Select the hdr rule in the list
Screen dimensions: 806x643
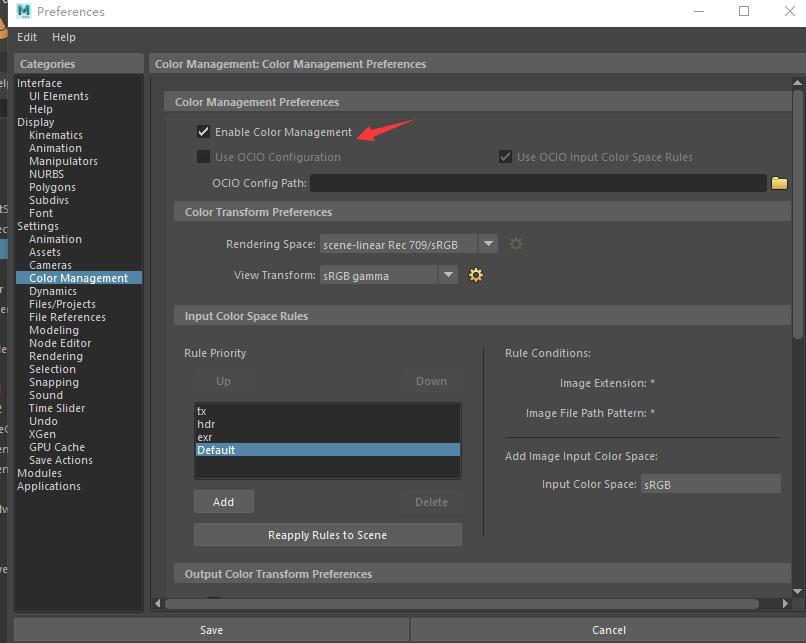[x=327, y=424]
